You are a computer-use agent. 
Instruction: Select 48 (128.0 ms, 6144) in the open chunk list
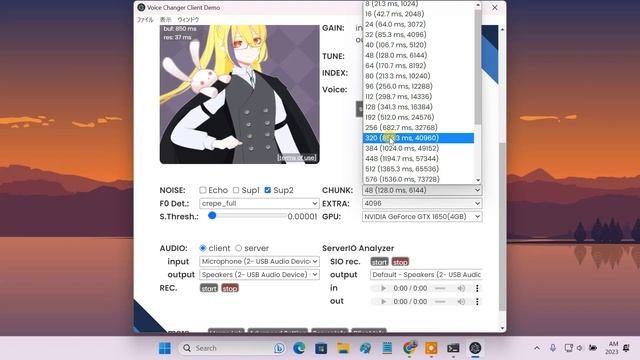tap(418, 55)
